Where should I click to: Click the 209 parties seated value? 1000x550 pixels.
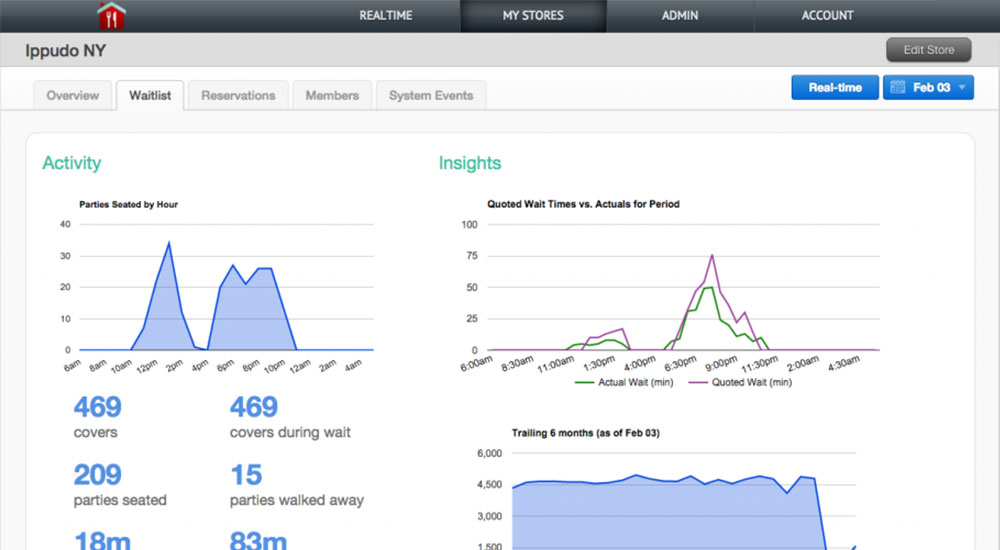(97, 474)
